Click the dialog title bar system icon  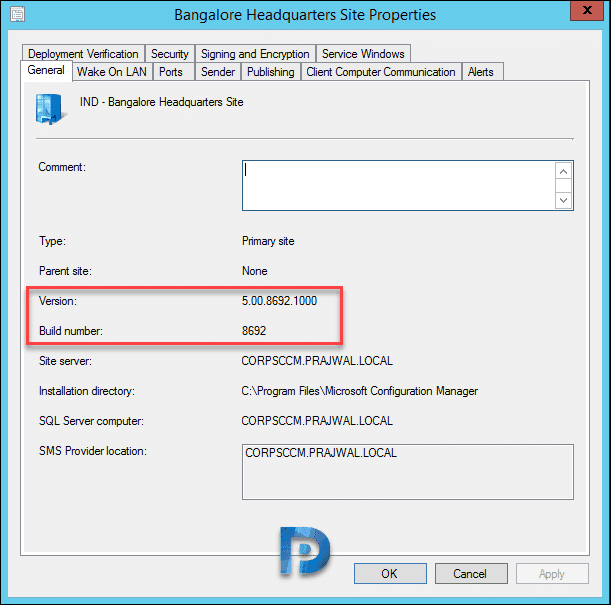tap(17, 15)
